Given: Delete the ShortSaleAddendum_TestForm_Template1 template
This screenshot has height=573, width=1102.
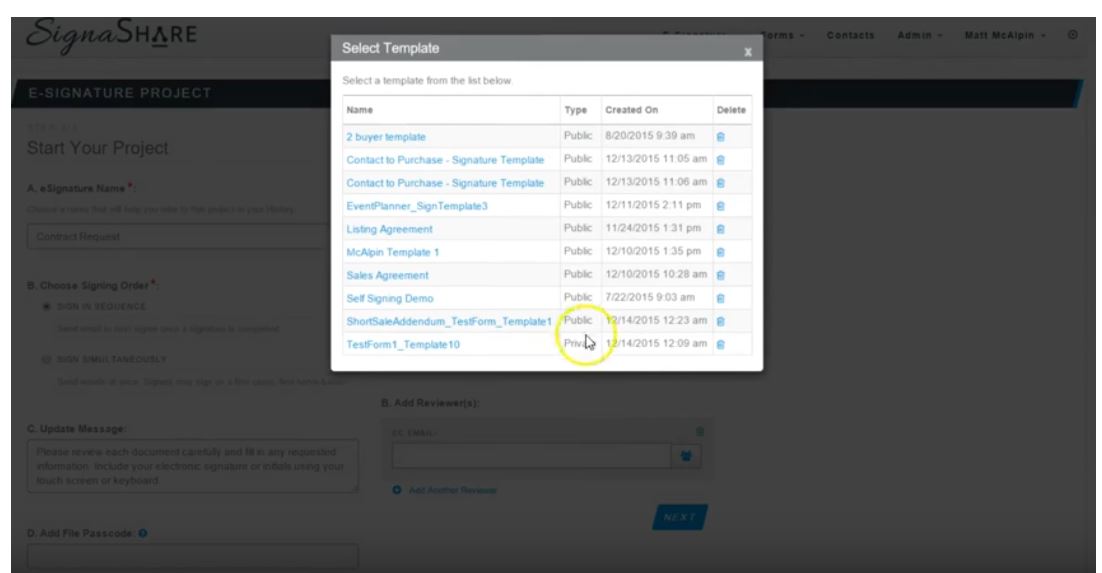Looking at the screenshot, I should tap(720, 321).
